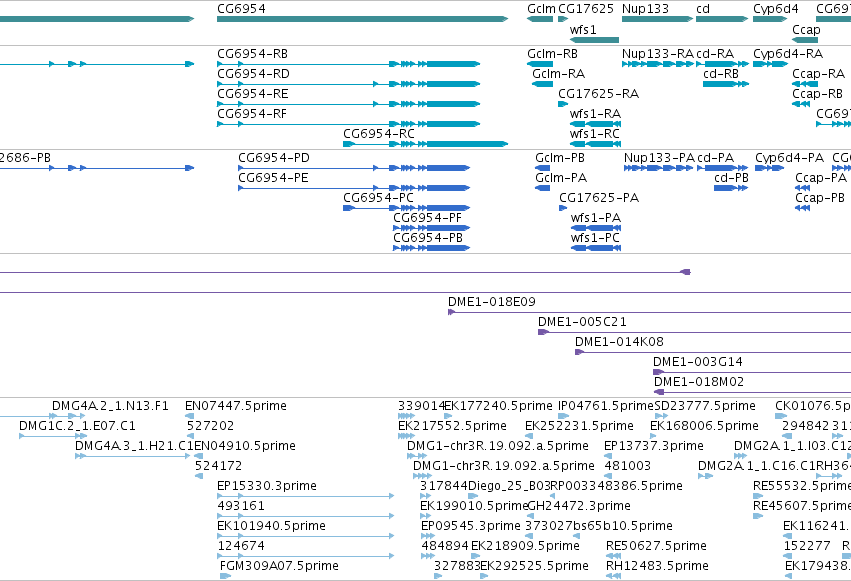Select the Gclm-PB protein label
Image resolution: width=851 pixels, height=581 pixels.
[x=560, y=158]
